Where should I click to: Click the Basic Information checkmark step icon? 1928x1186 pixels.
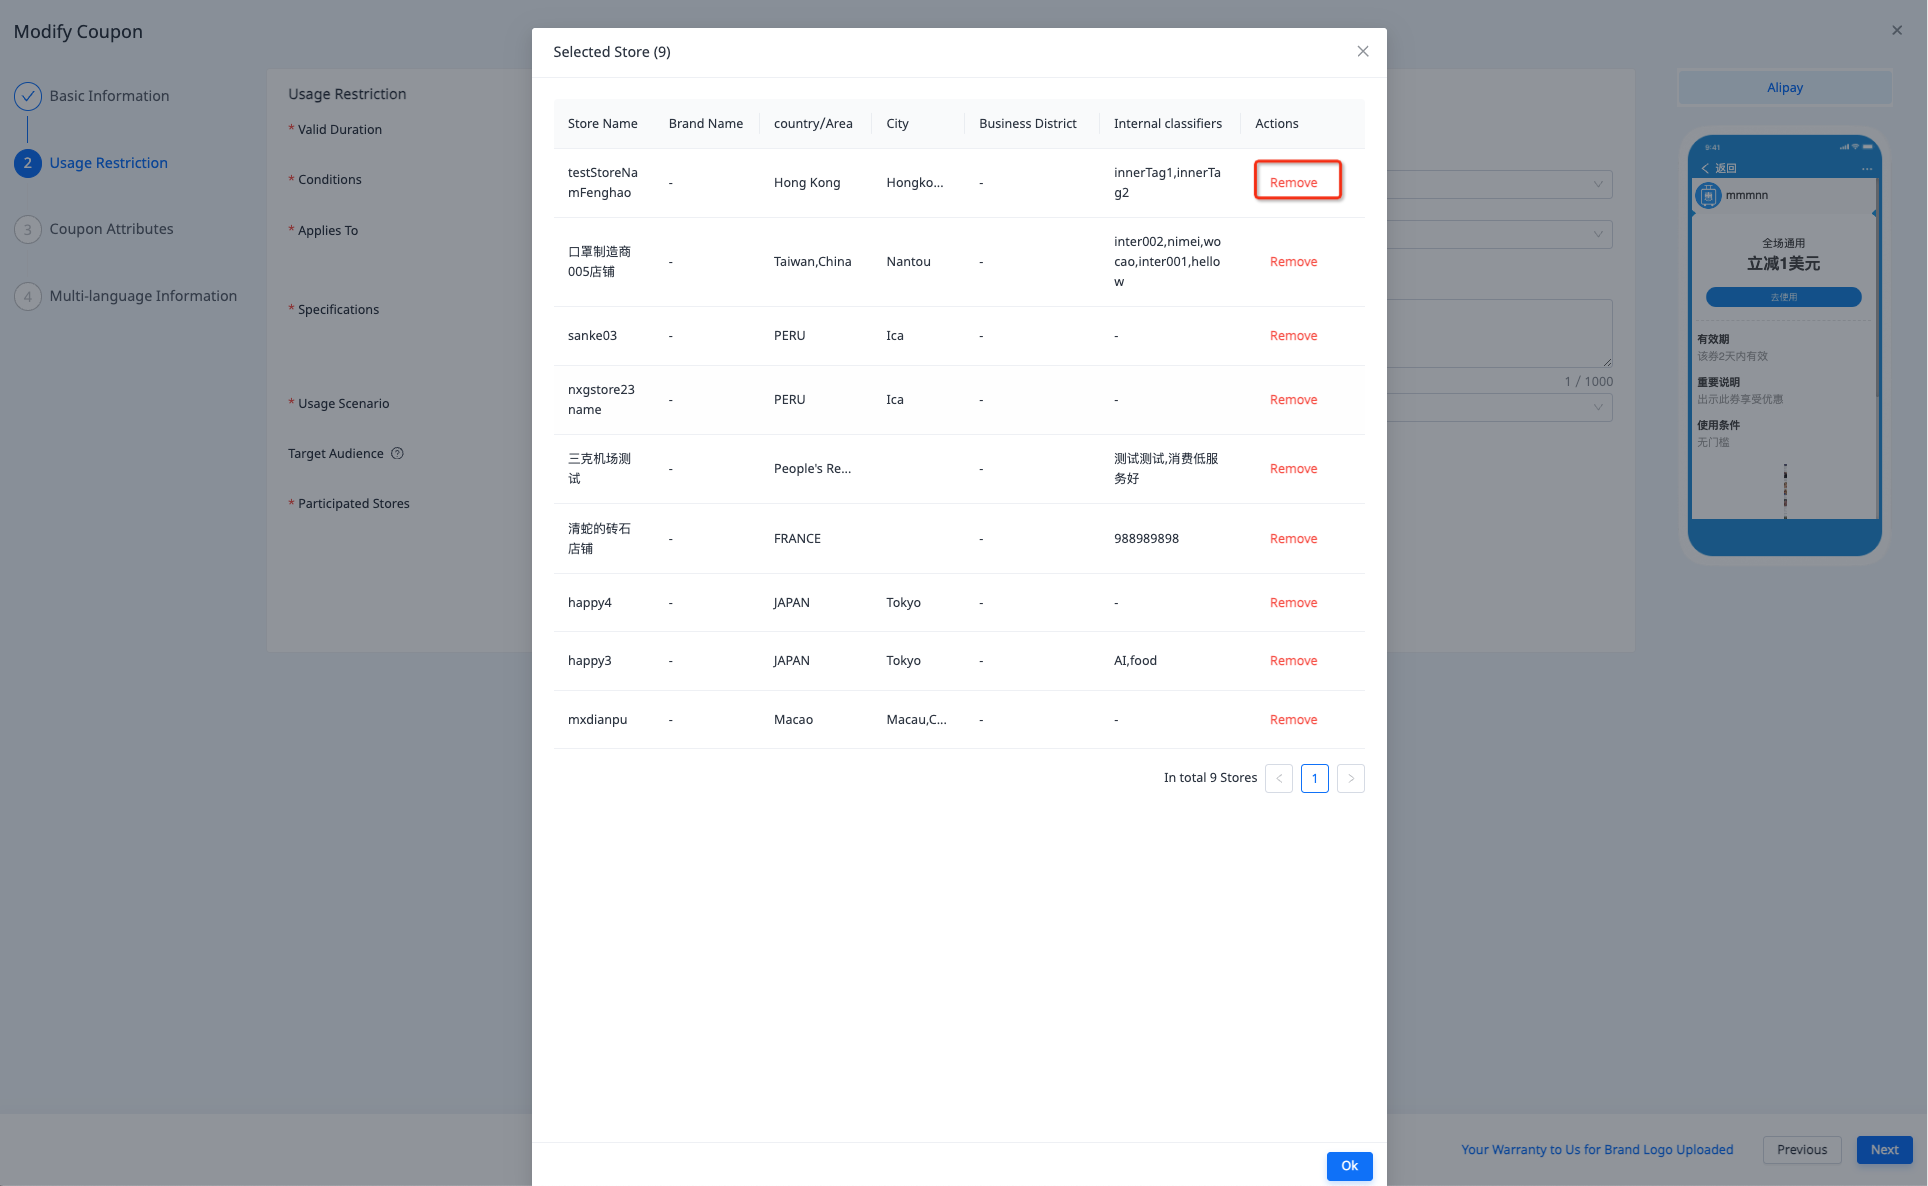(28, 96)
